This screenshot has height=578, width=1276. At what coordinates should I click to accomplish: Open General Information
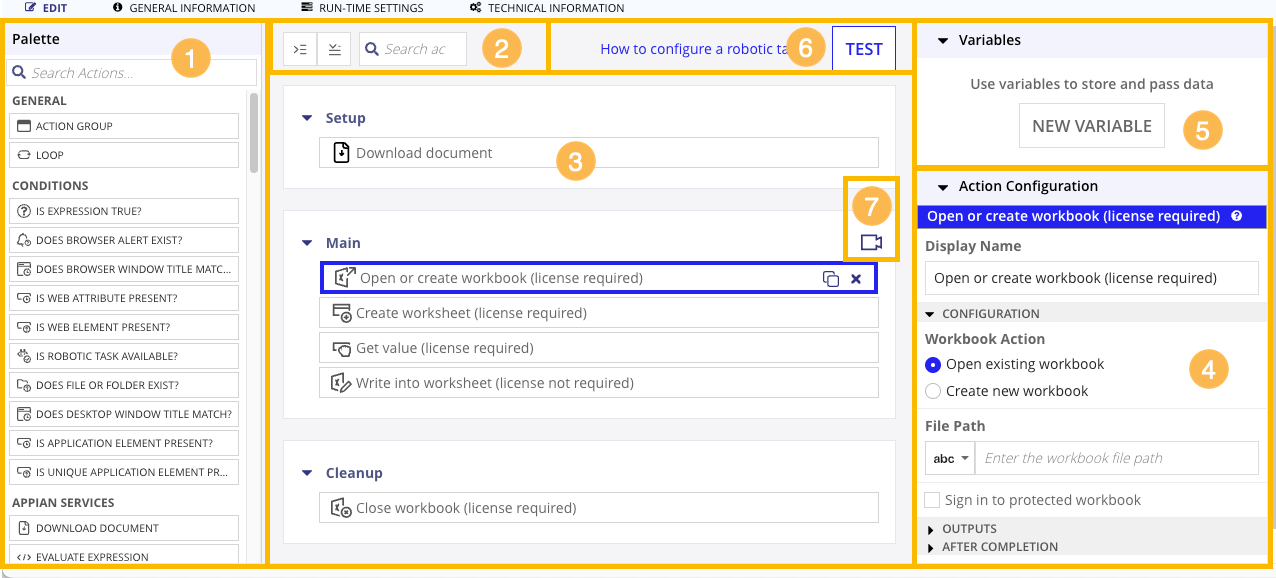[183, 8]
